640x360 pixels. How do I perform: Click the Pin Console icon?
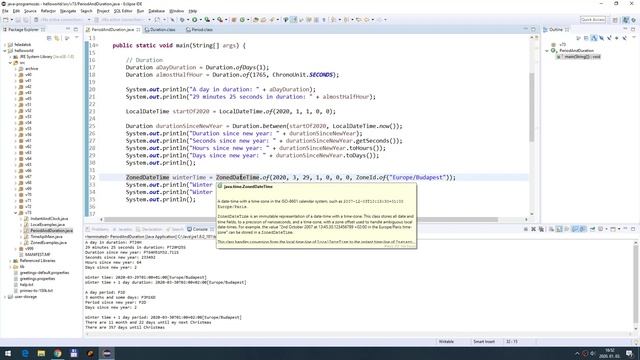pos(592,229)
